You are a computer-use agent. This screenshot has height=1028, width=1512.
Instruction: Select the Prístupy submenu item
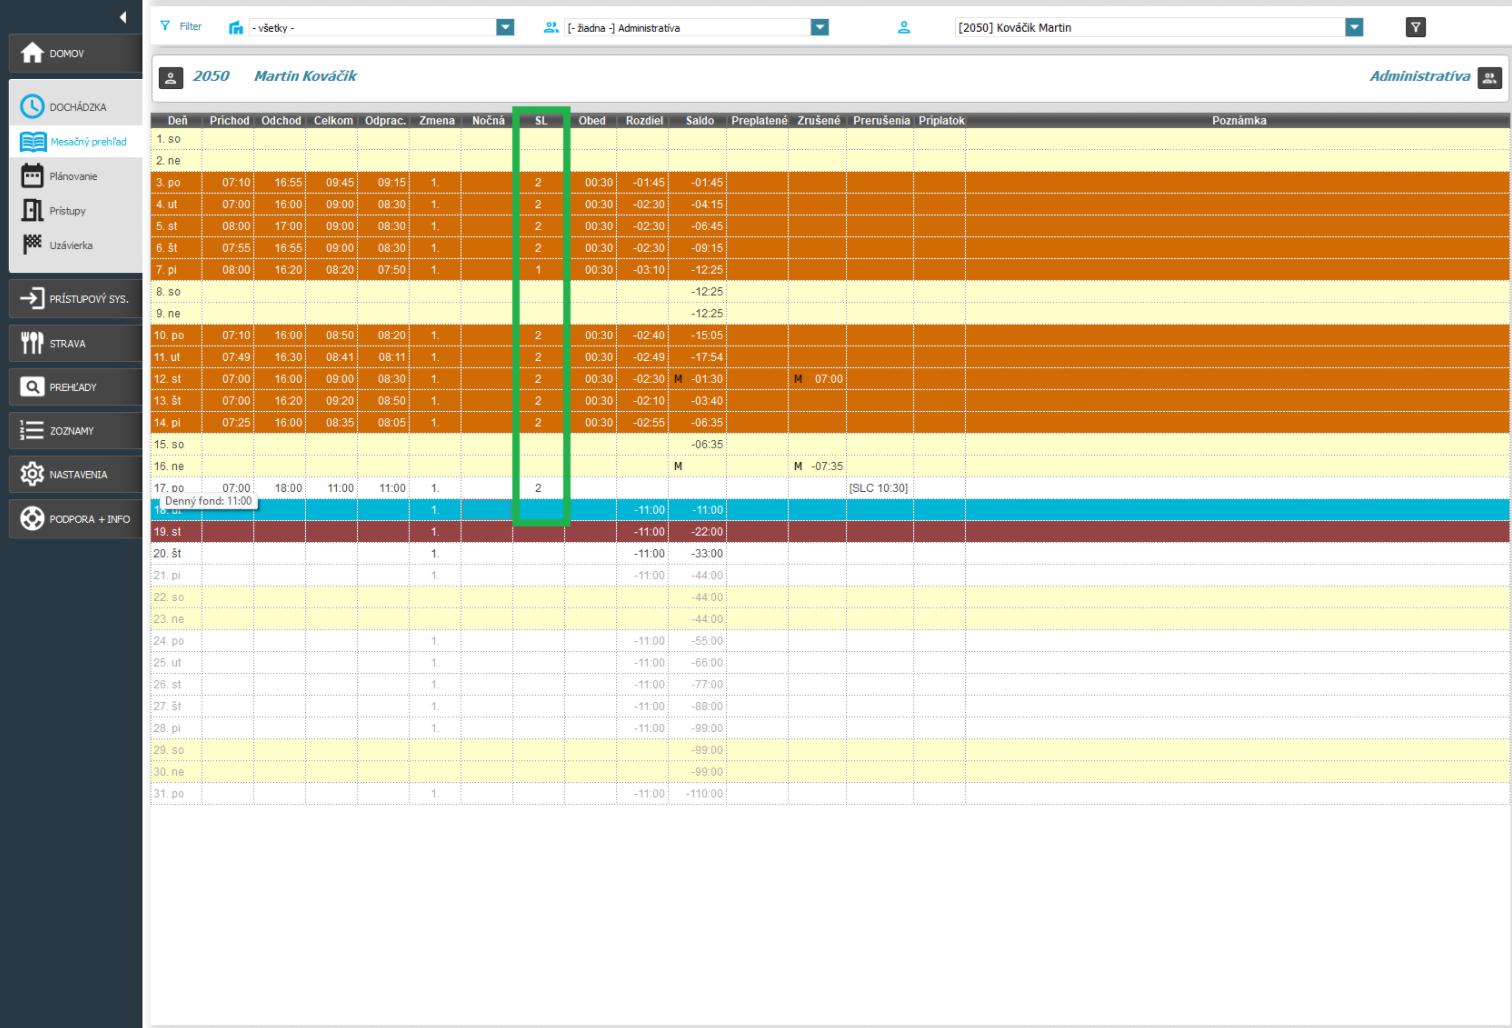coord(67,211)
